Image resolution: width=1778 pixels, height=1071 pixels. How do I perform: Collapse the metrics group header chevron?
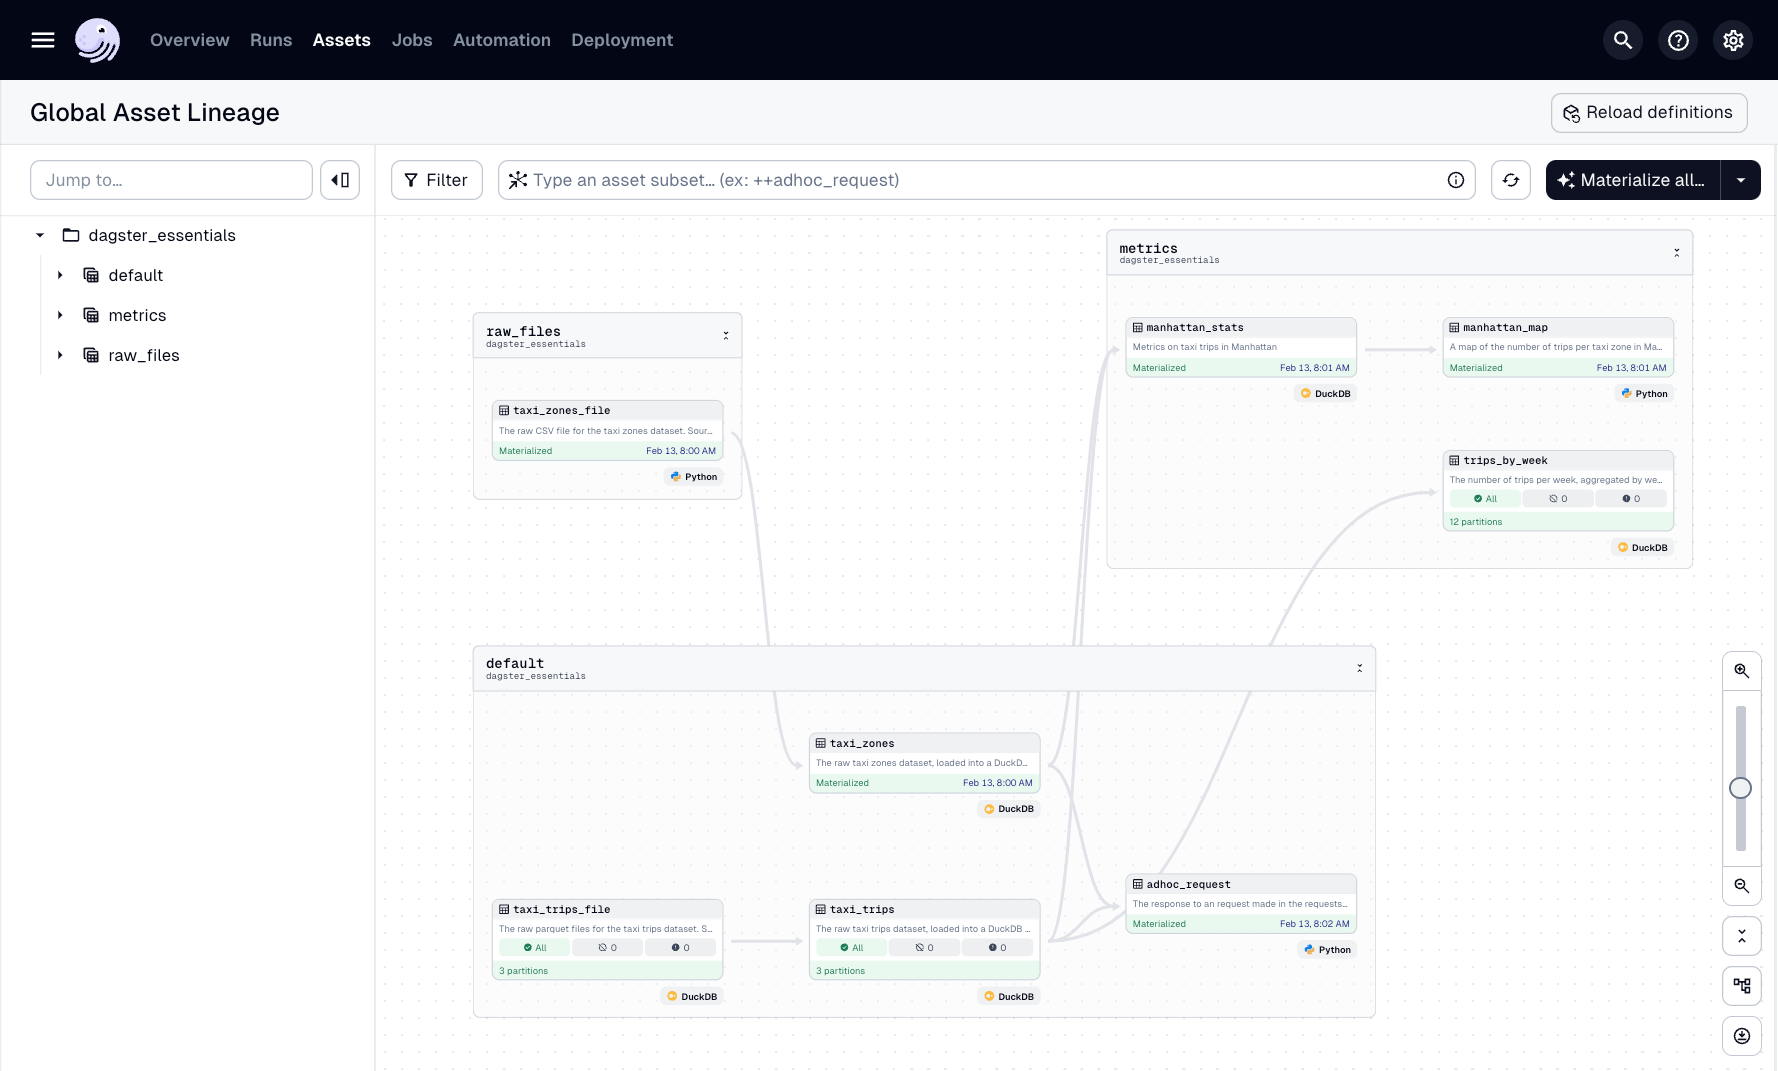tap(1677, 252)
